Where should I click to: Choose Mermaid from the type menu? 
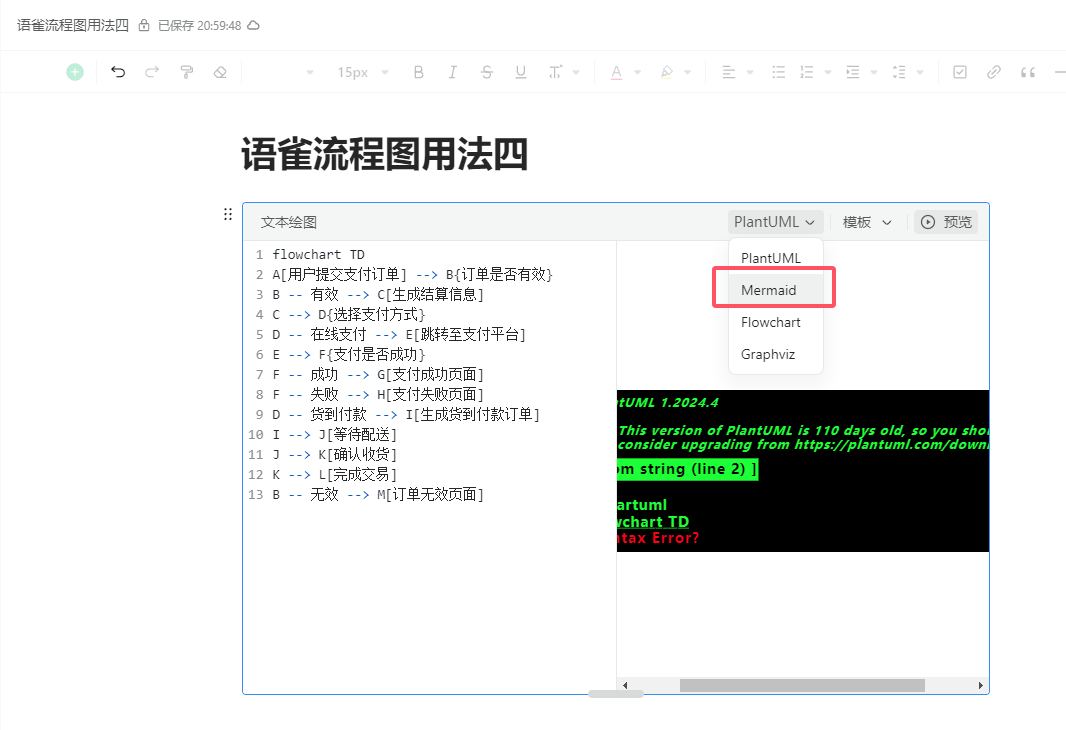(x=776, y=290)
